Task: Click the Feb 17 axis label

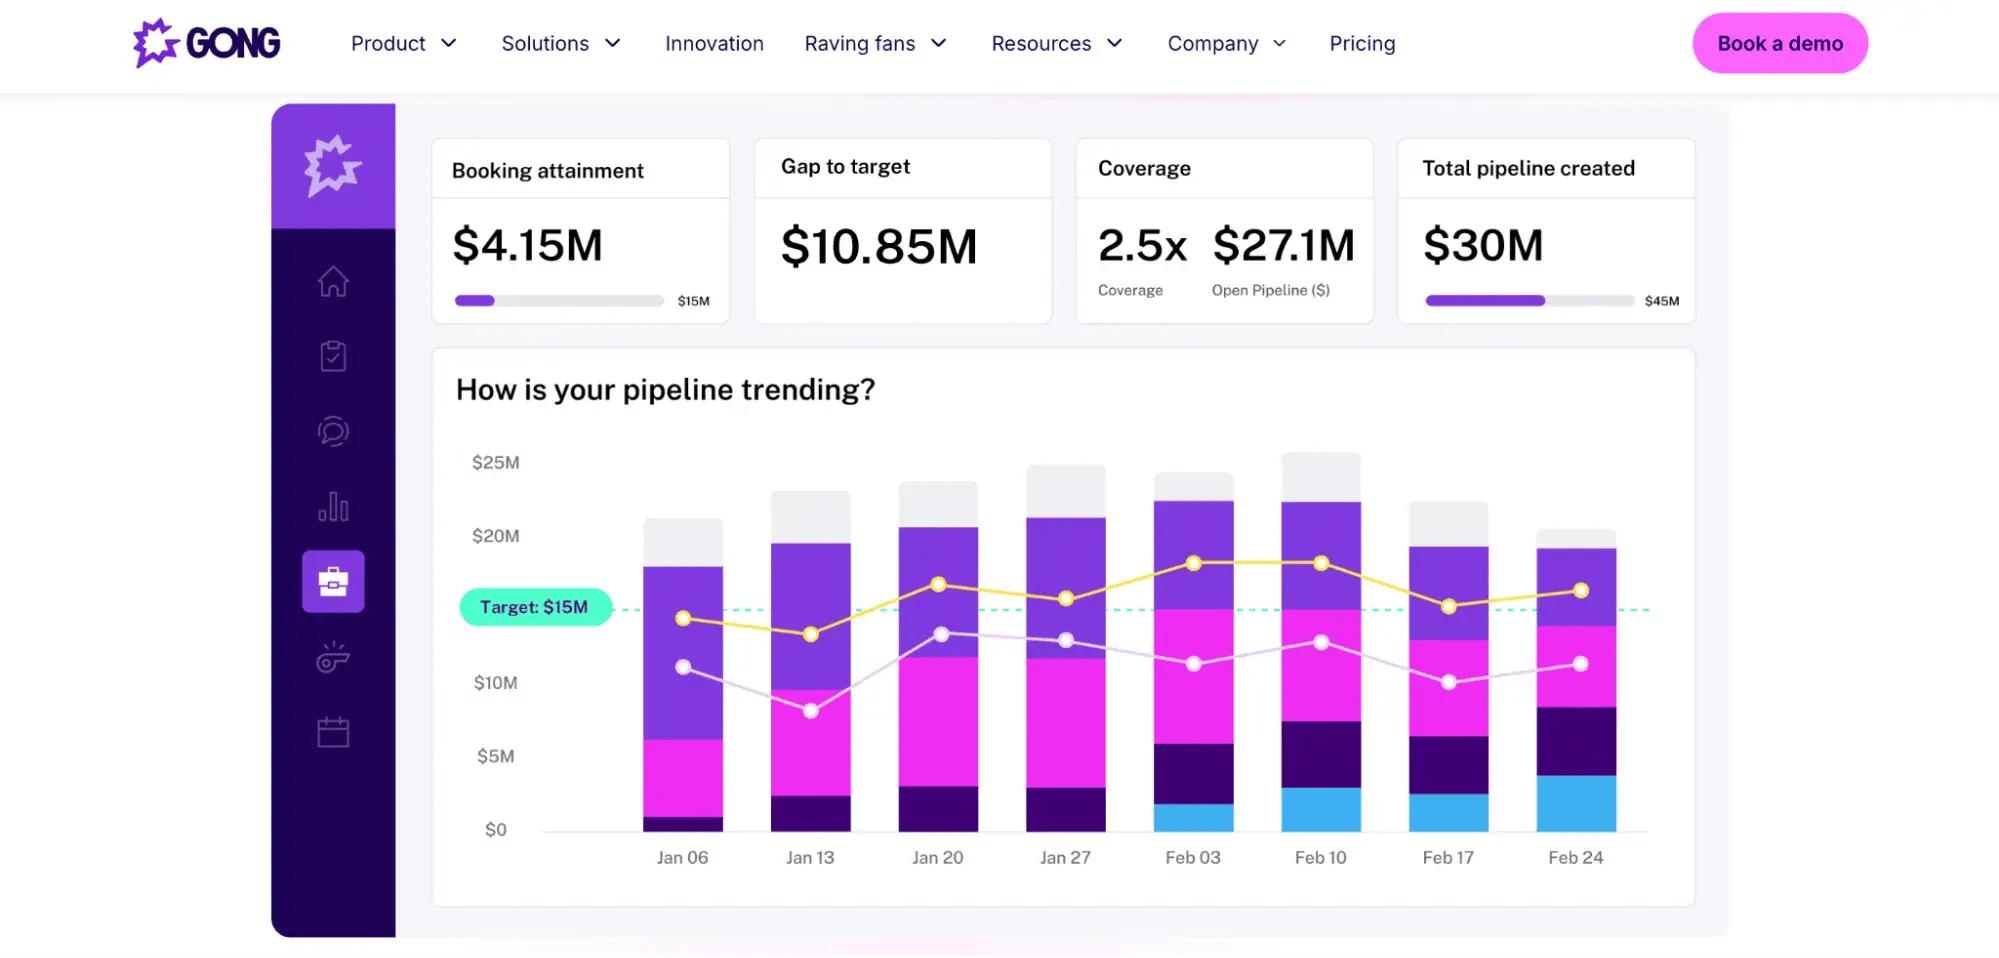Action: click(x=1448, y=858)
